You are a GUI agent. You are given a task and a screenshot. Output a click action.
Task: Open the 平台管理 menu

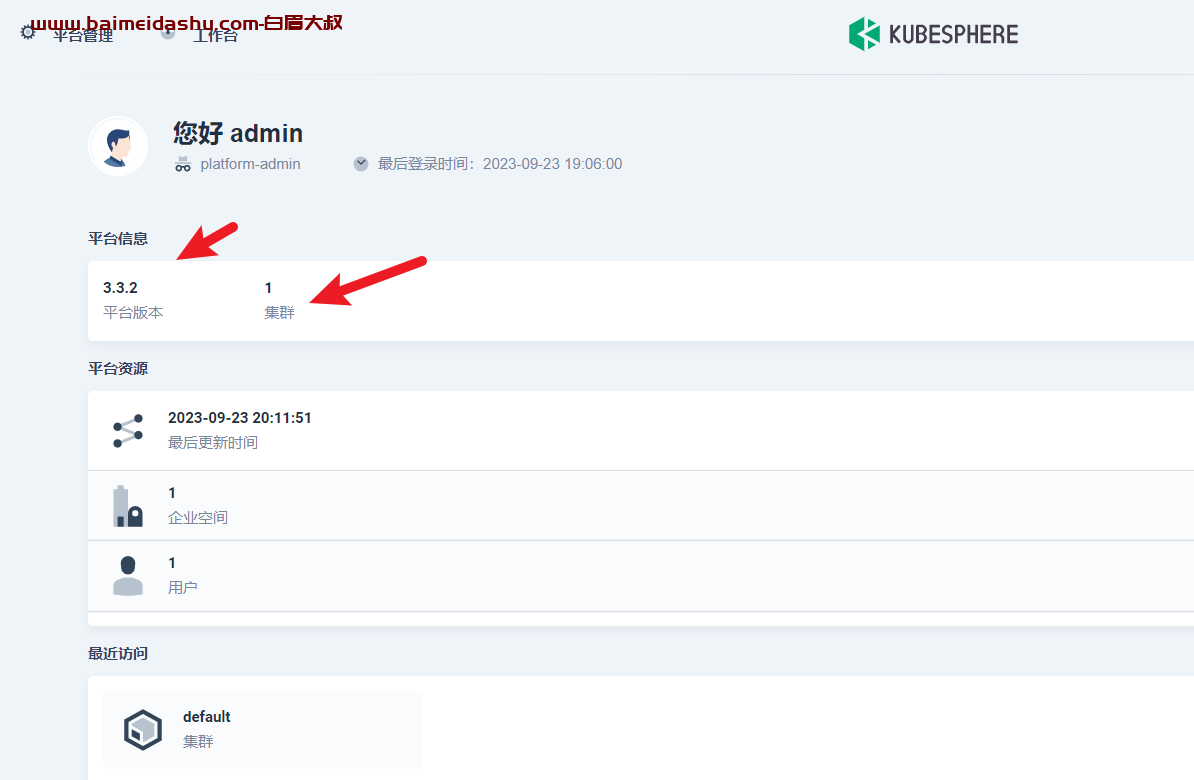[x=83, y=35]
